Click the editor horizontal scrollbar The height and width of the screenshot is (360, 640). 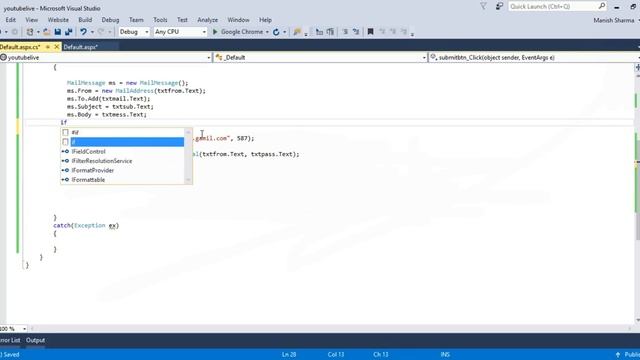331,328
